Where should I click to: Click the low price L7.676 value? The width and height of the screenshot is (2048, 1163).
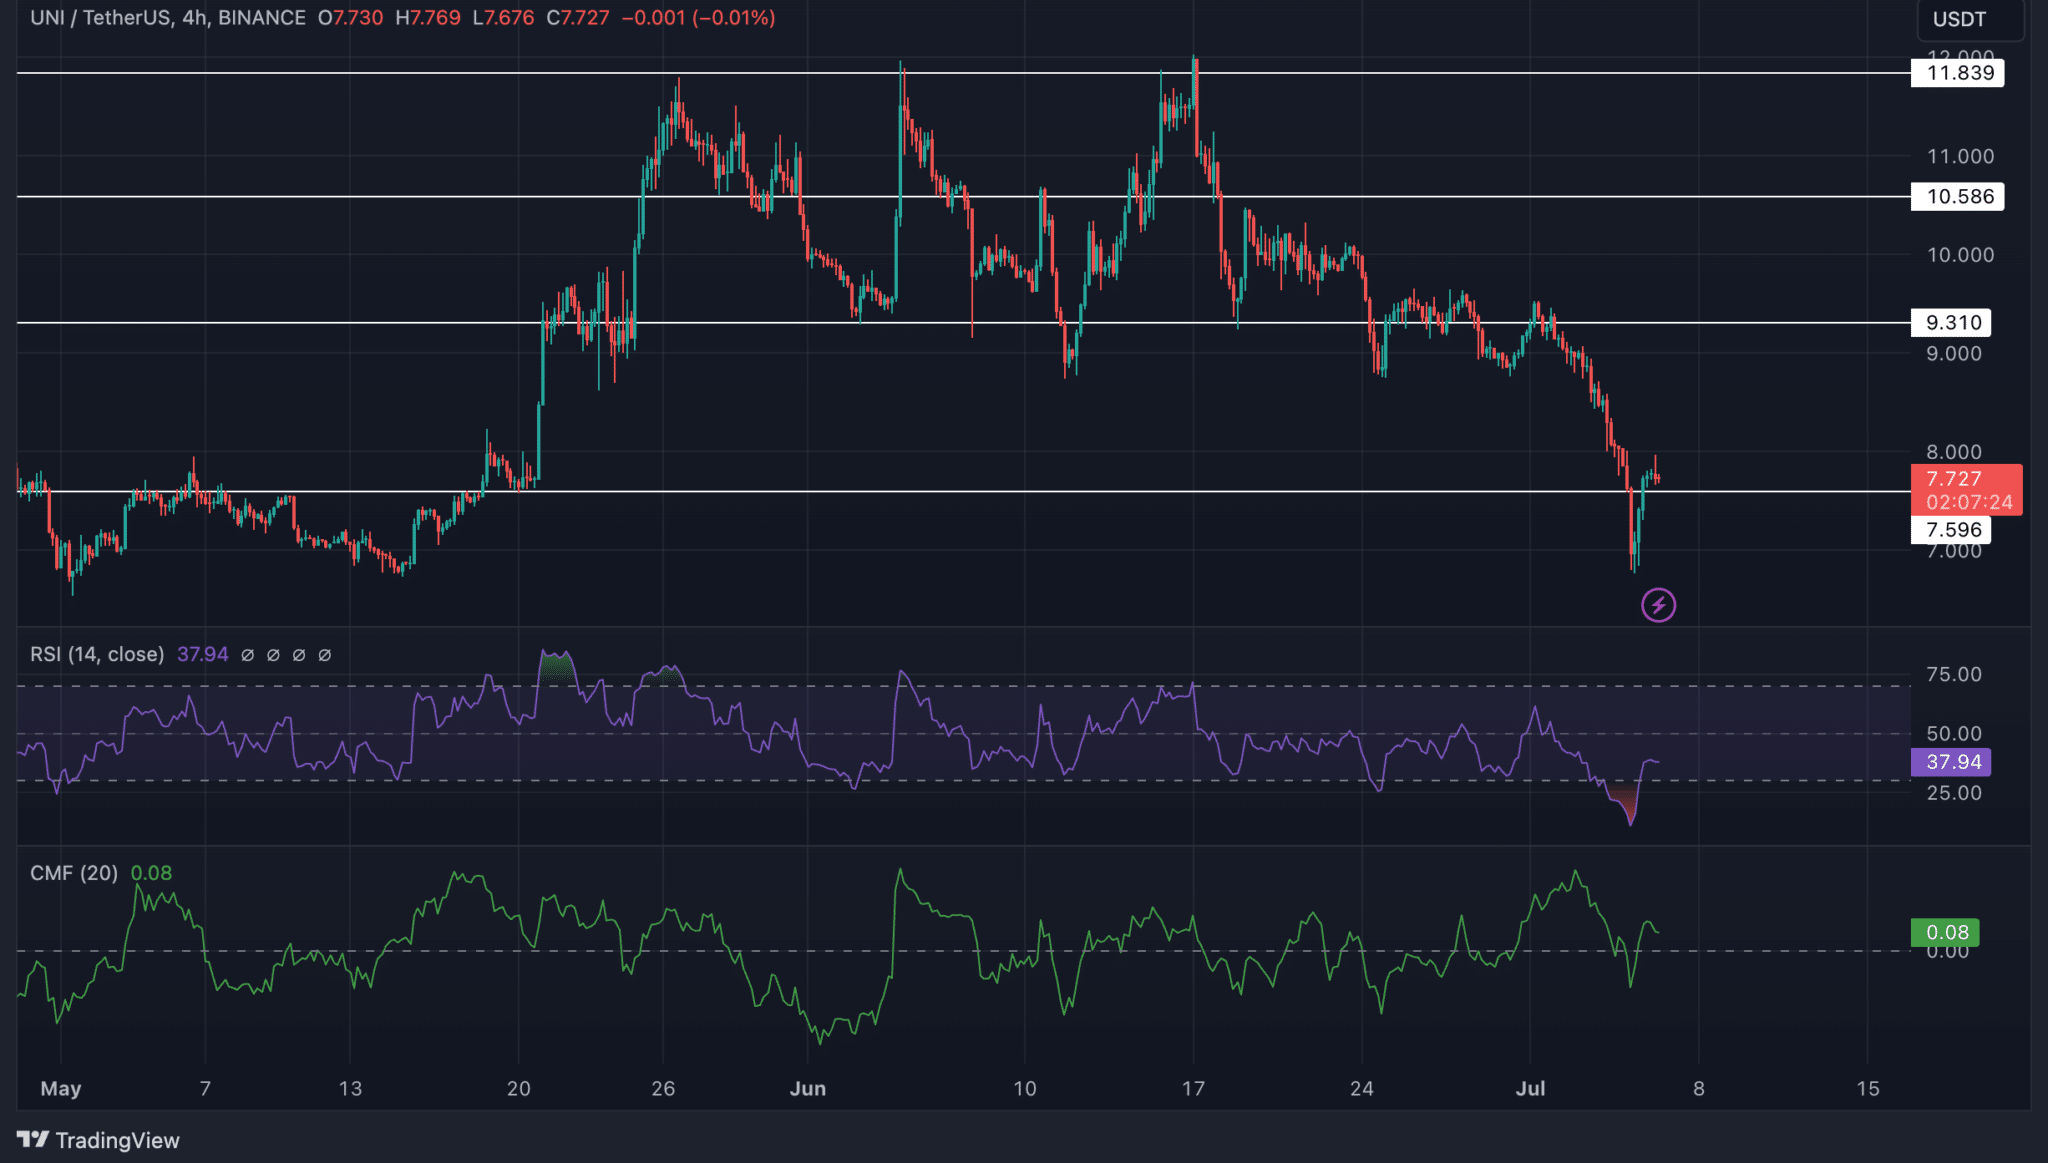(503, 18)
